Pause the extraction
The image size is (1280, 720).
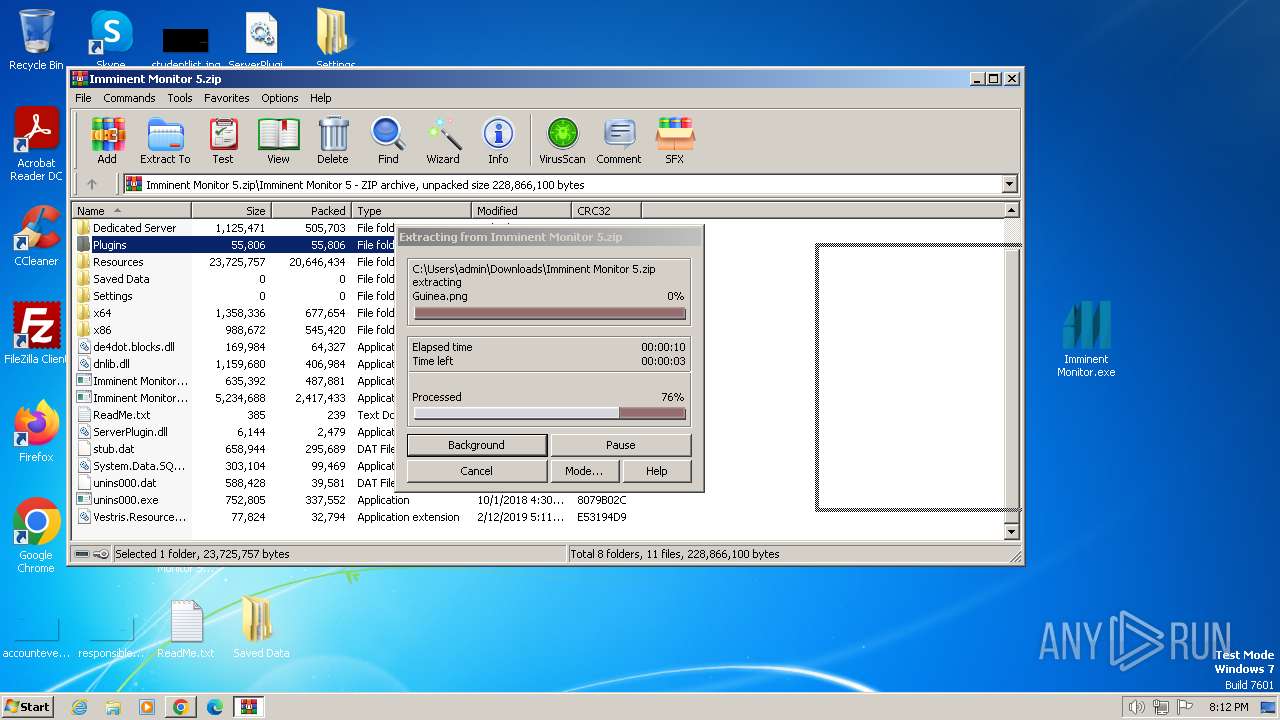pos(620,445)
